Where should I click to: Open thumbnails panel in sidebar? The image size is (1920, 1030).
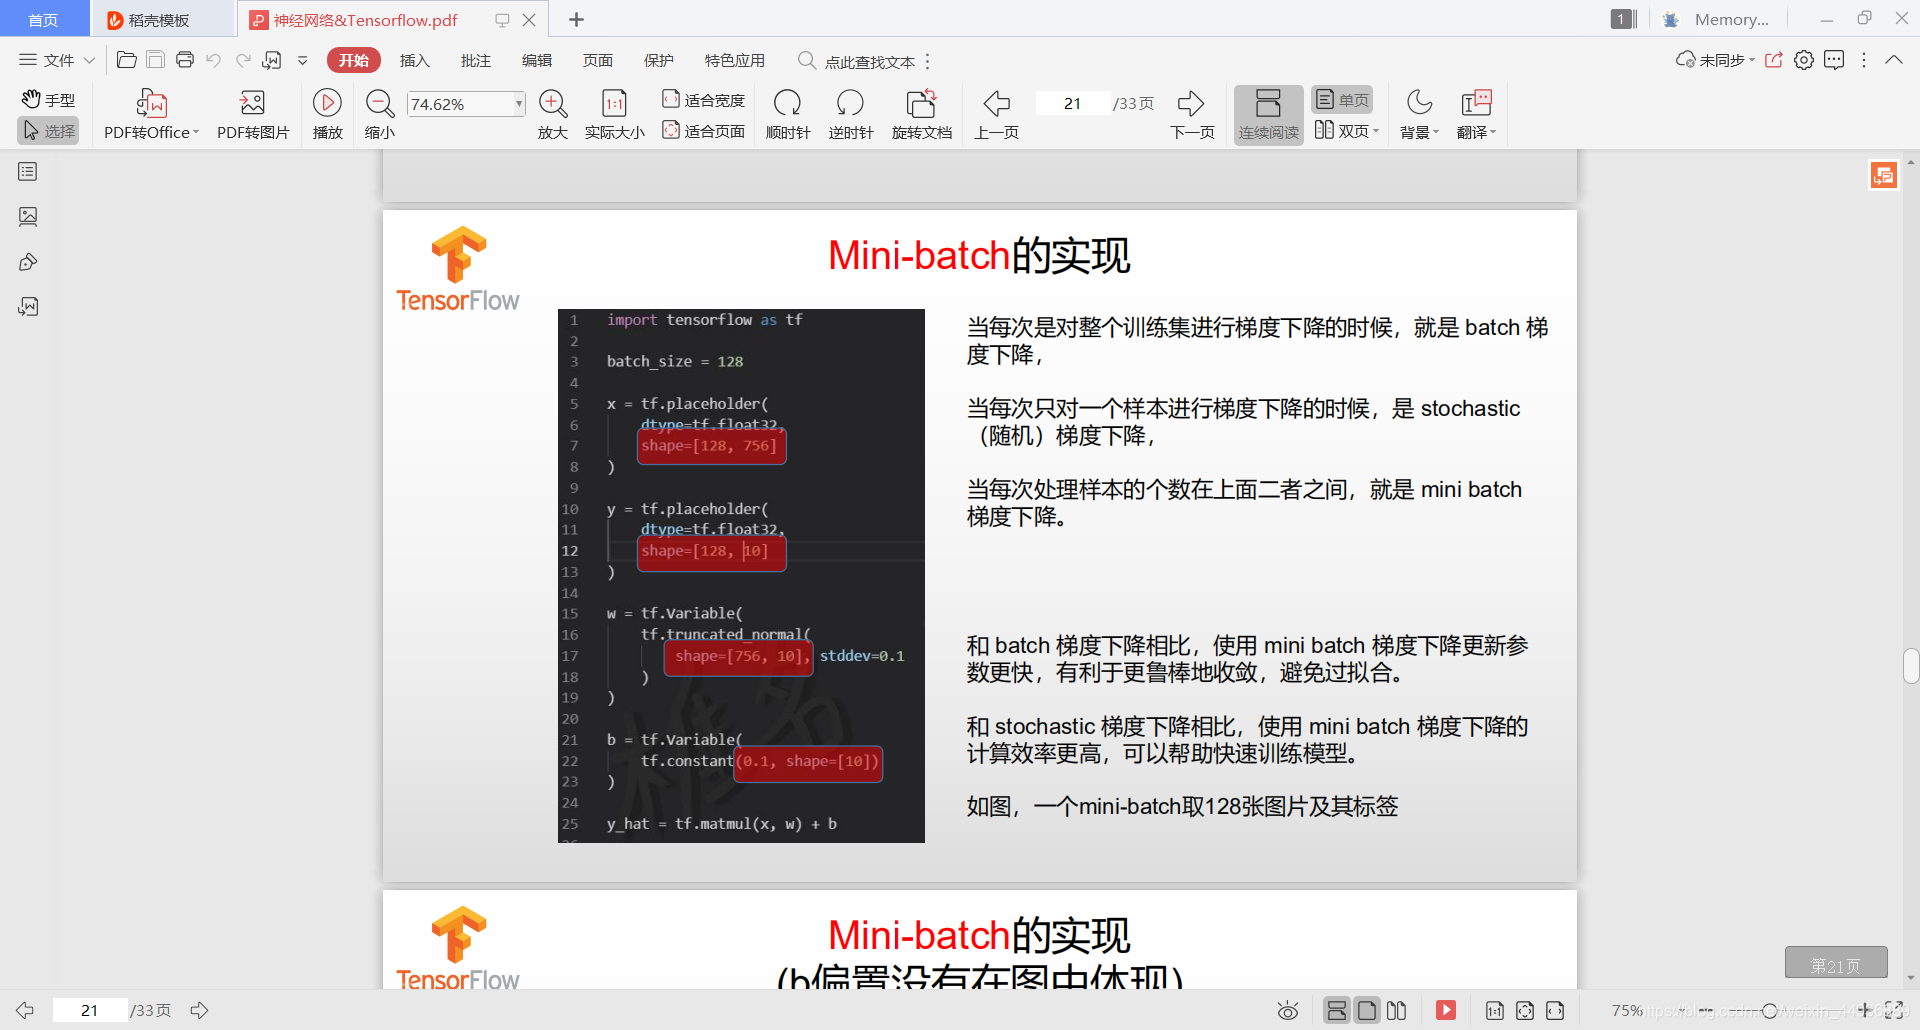click(x=28, y=217)
